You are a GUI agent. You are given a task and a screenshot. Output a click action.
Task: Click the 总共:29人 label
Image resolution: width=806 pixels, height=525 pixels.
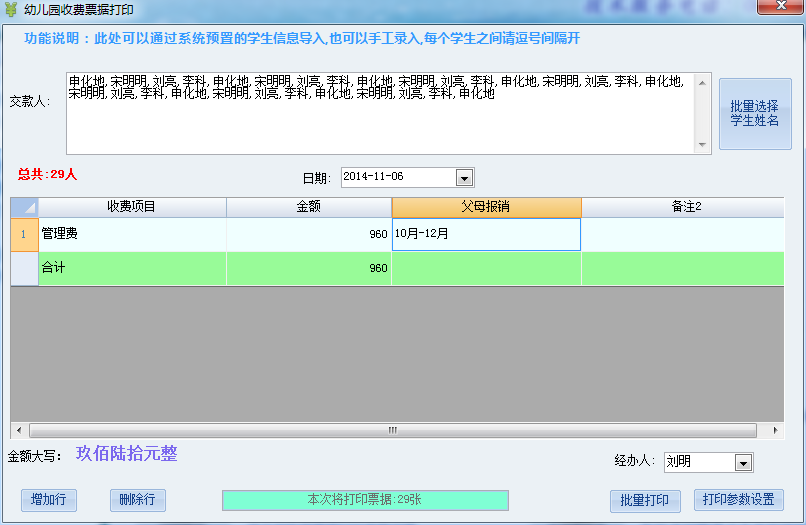47,174
